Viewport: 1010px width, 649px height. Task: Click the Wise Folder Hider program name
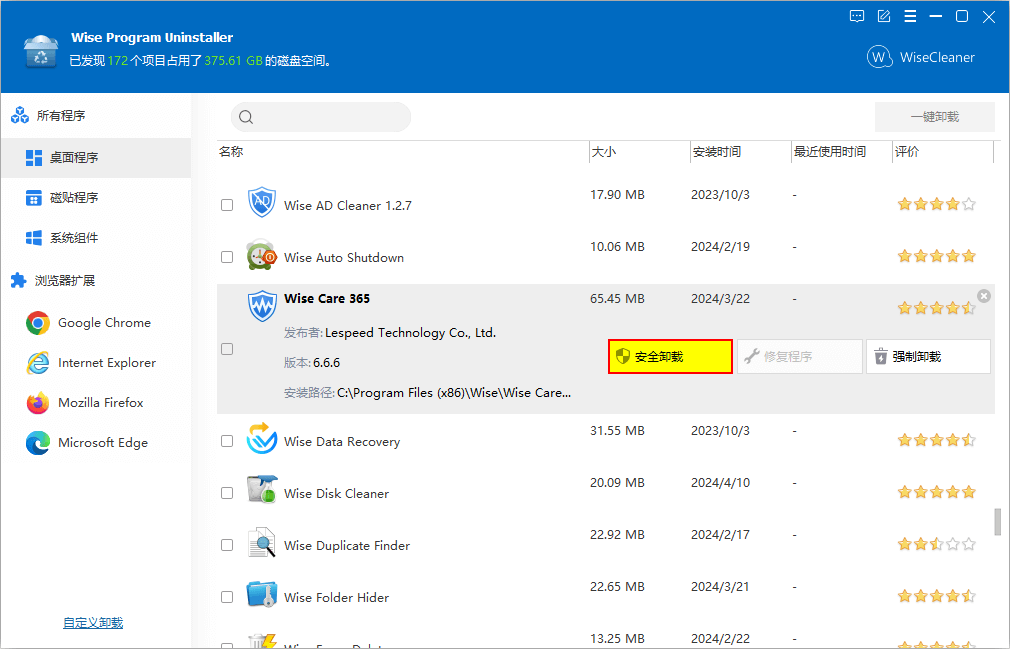(336, 597)
